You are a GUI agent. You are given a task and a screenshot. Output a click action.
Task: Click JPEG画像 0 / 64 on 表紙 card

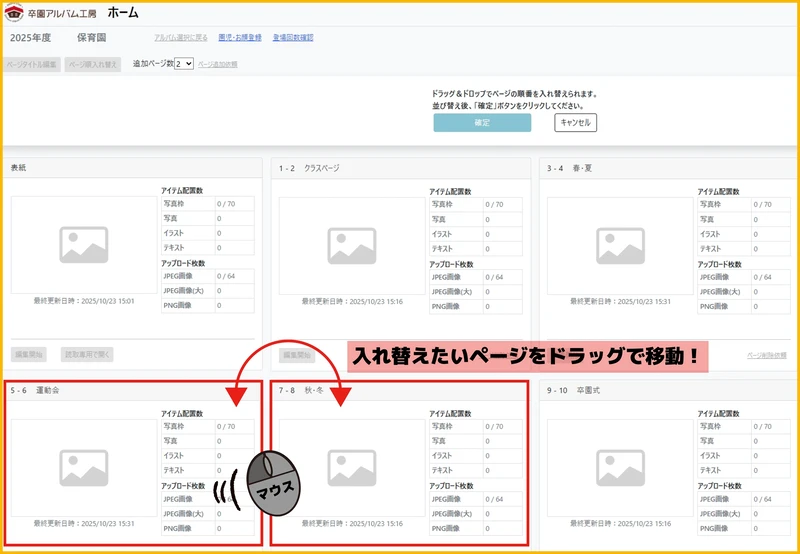click(208, 276)
